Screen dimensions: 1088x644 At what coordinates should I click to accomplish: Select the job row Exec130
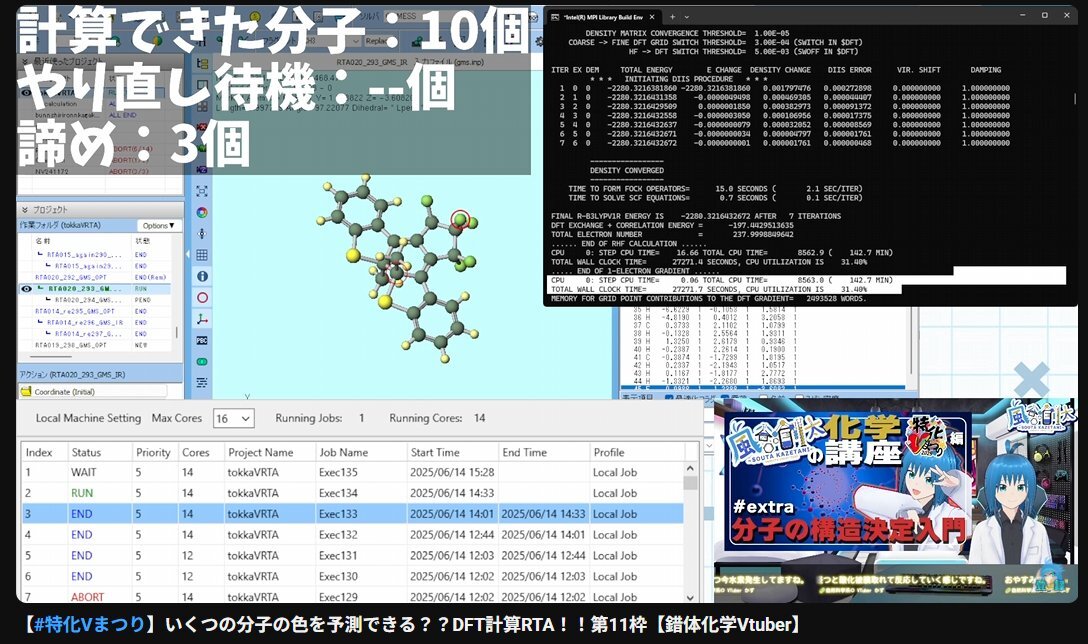(352, 577)
